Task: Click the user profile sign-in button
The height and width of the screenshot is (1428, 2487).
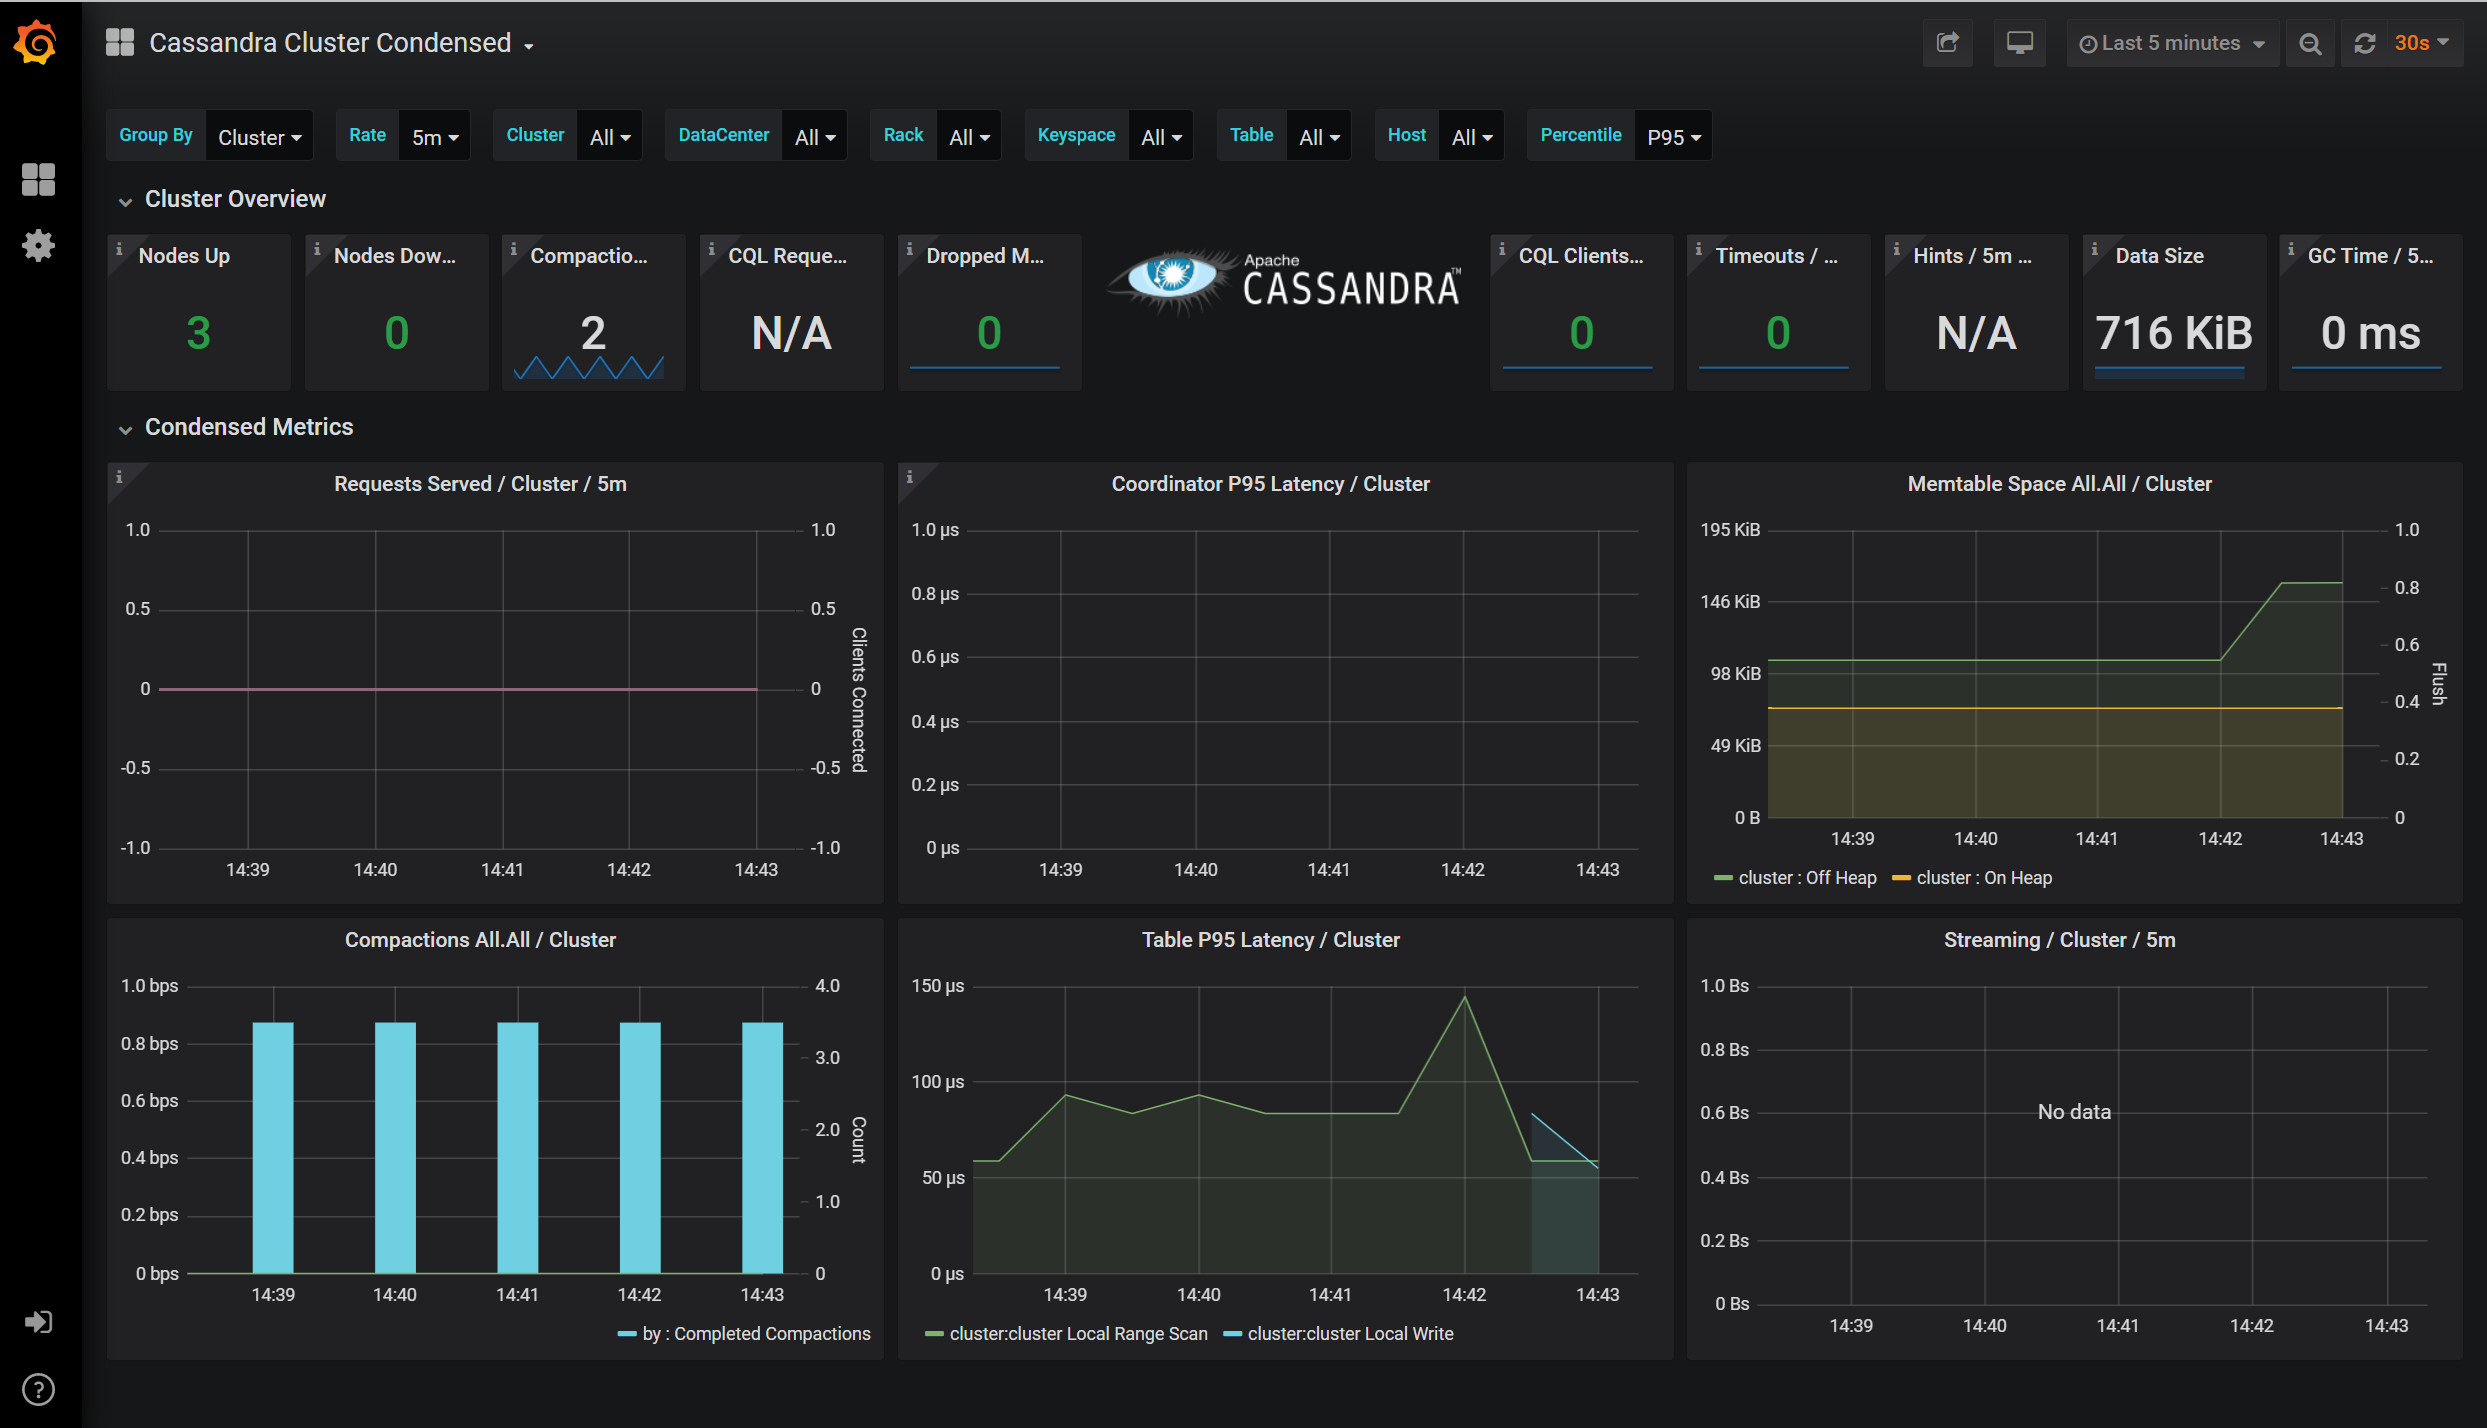Action: [x=36, y=1324]
